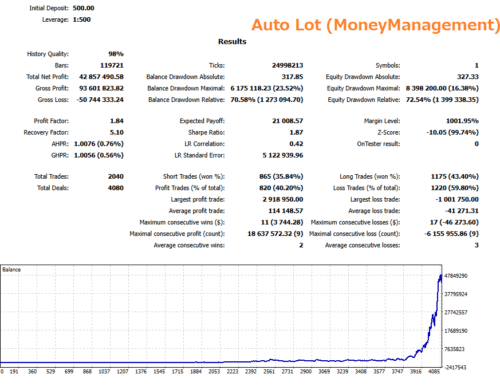
Task: Click the Bars count 119721
Action: [112, 65]
